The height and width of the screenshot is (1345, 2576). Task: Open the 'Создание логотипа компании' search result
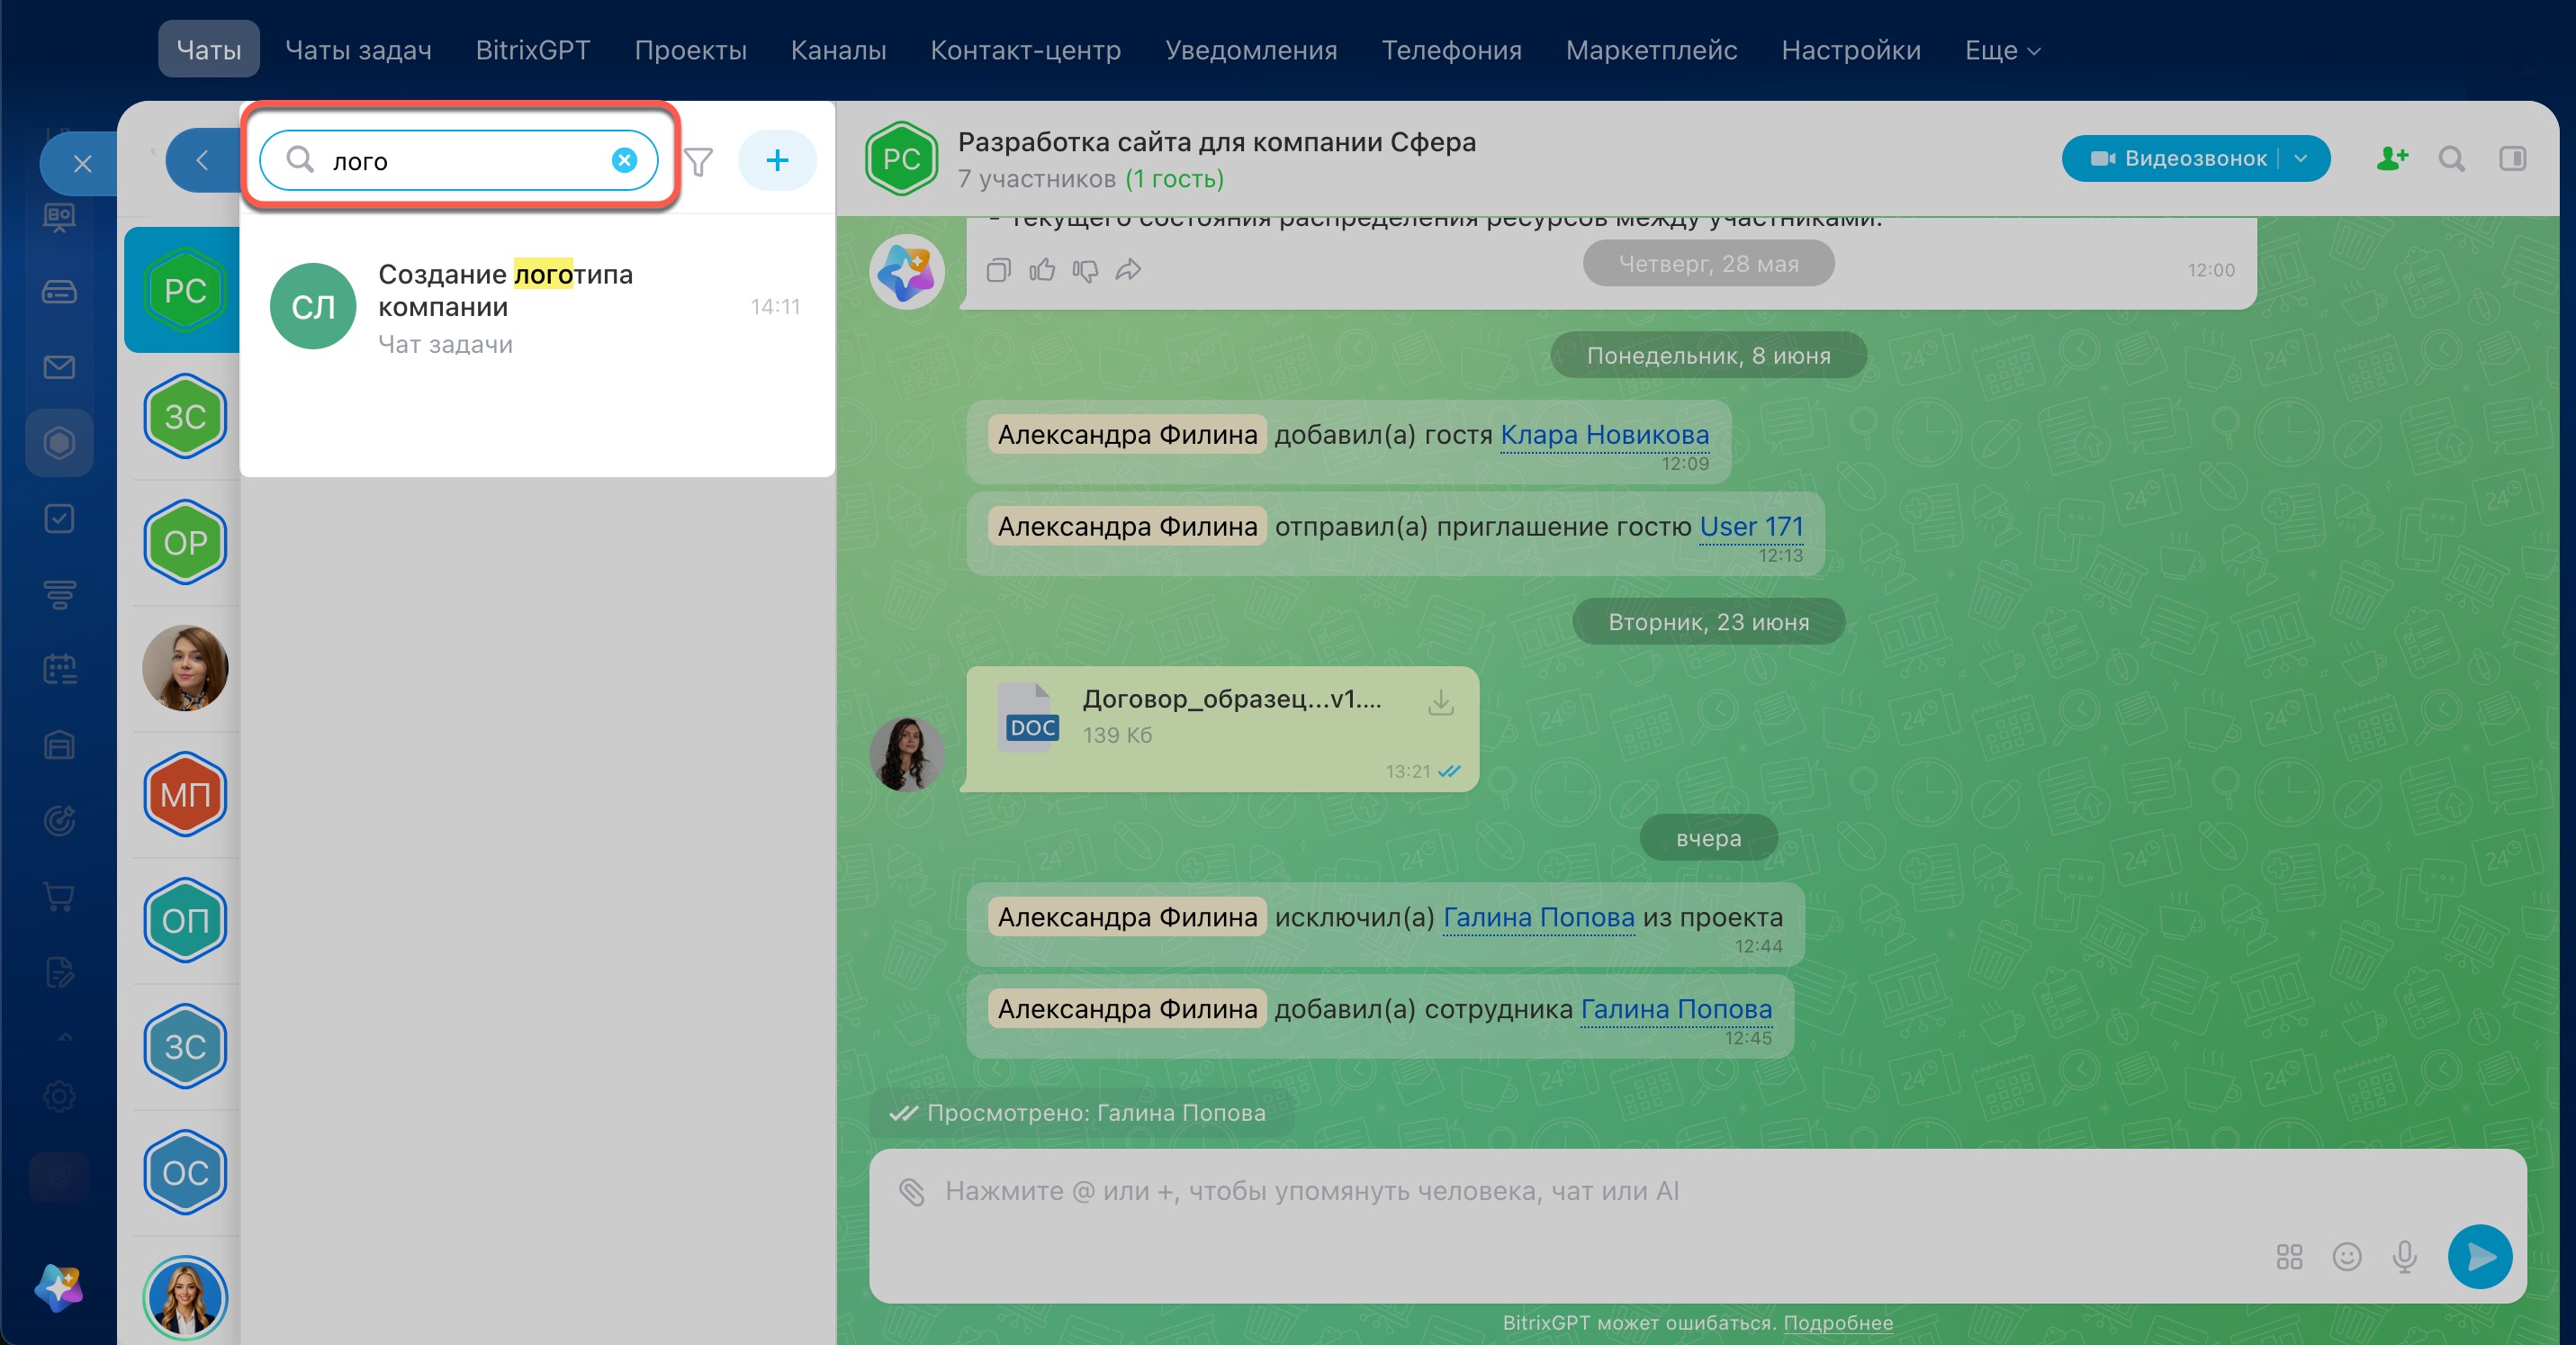point(537,307)
